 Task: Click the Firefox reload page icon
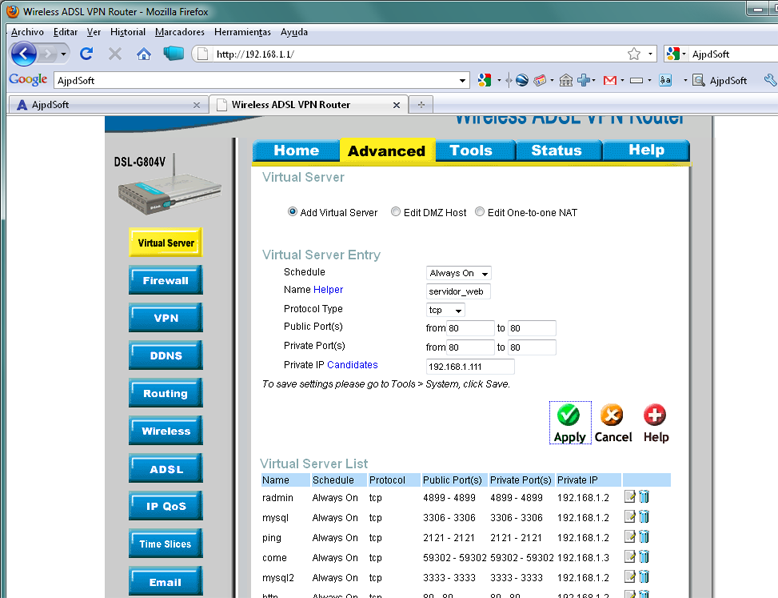[x=87, y=54]
